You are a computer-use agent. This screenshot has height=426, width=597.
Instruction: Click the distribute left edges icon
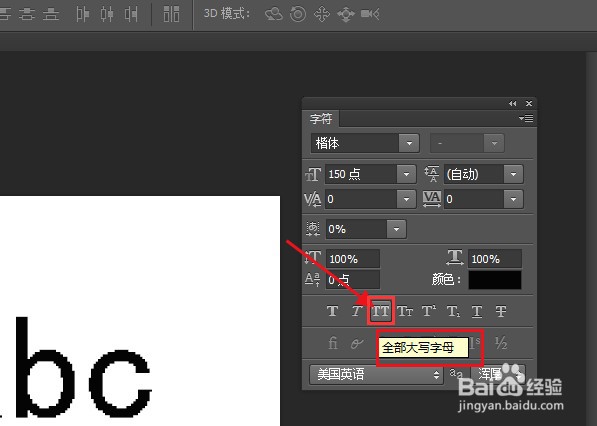pyautogui.click(x=83, y=14)
